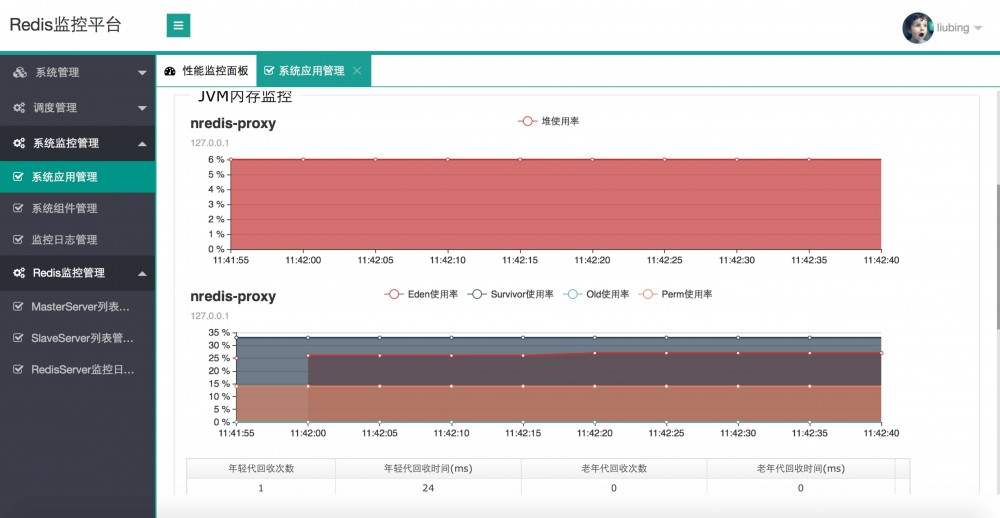Click check icon beside SlaveServer列表管

(x=18, y=338)
